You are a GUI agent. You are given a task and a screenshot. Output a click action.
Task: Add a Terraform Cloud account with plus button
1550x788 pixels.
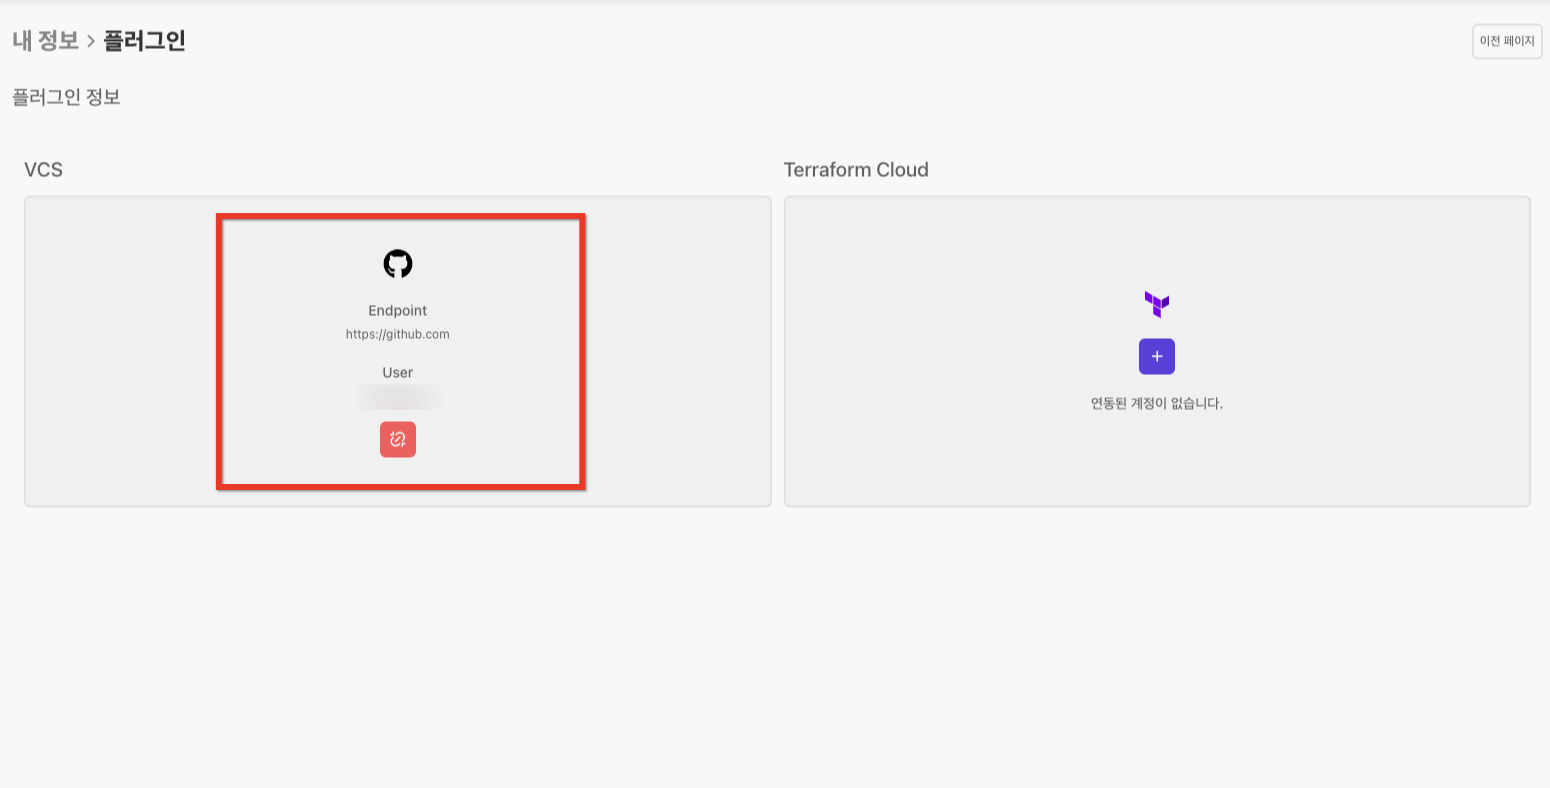pyautogui.click(x=1157, y=357)
